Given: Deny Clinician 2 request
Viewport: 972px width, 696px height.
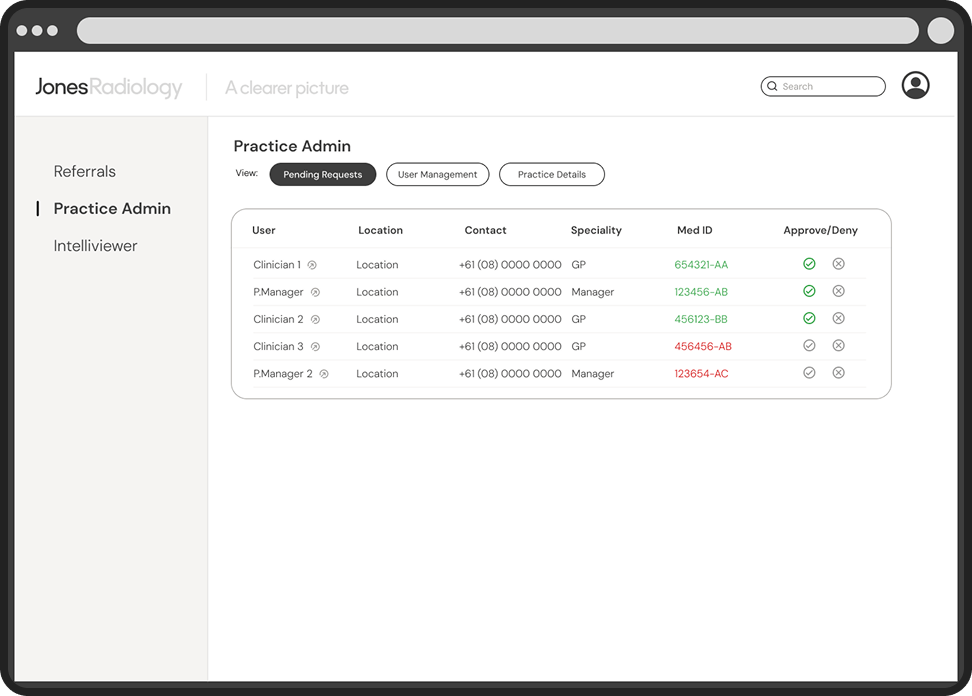Looking at the screenshot, I should (838, 319).
